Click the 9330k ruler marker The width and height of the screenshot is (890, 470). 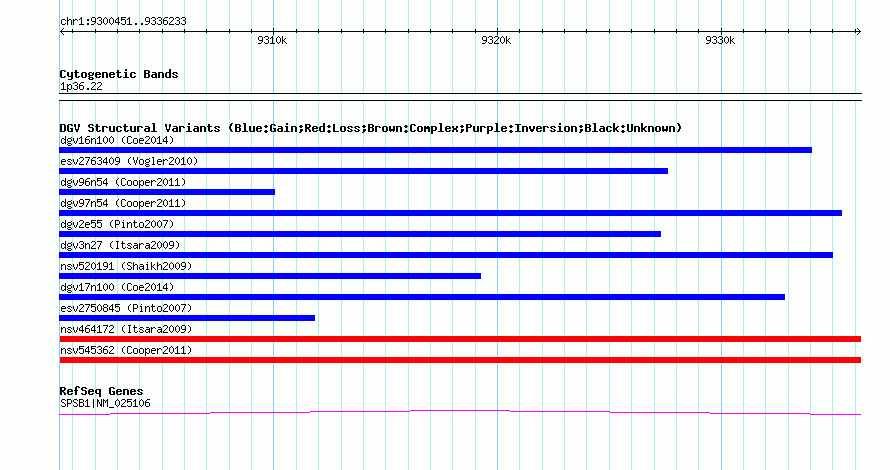(x=720, y=40)
